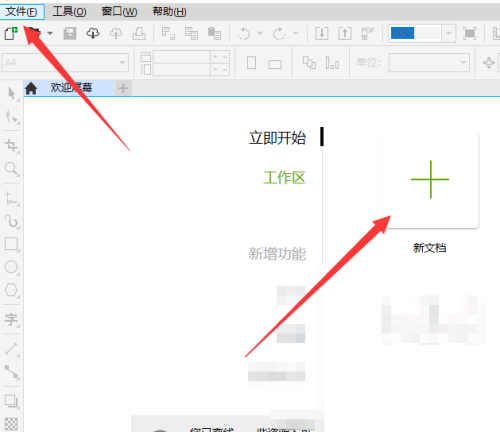Open the 单位 units dropdown
The height and width of the screenshot is (432, 500).
point(429,62)
